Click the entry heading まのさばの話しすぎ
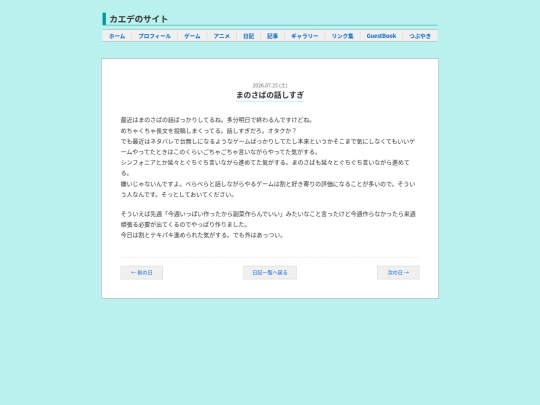The image size is (540, 405). coord(270,95)
